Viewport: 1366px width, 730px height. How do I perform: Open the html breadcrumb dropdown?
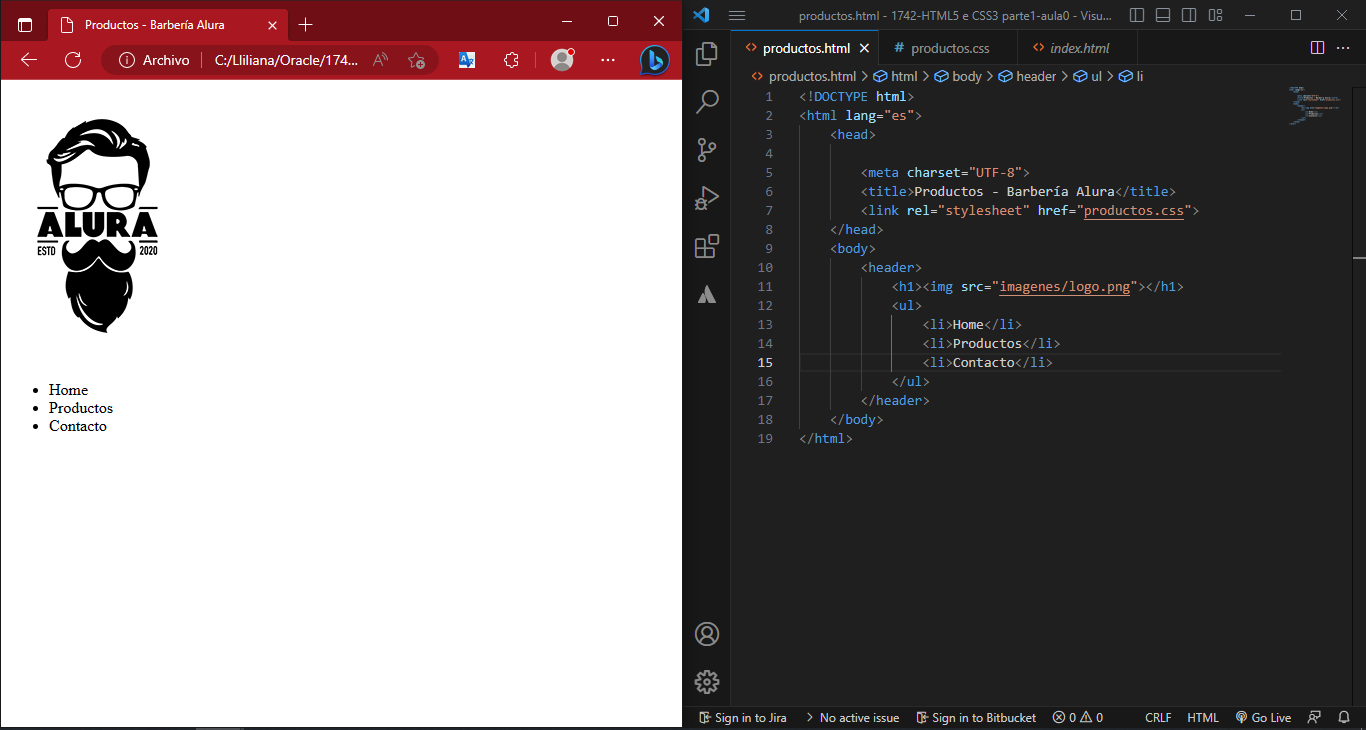point(895,76)
